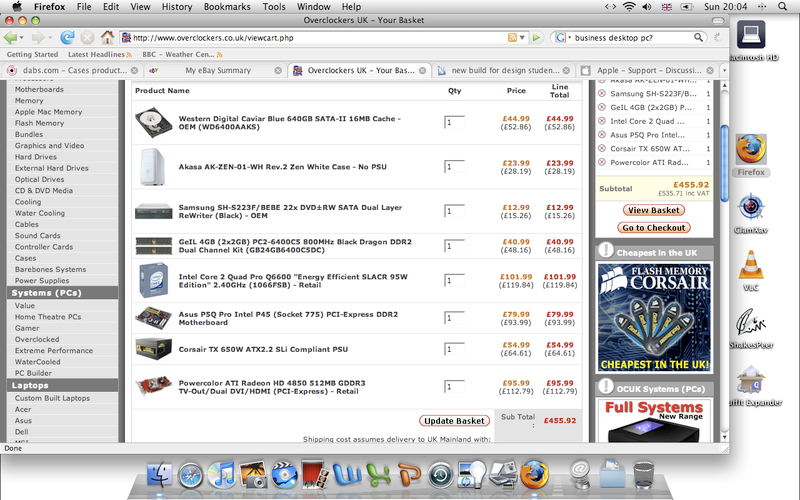Select the Firefox disk icon on desktop
The height and width of the screenshot is (500, 800).
coord(751,149)
